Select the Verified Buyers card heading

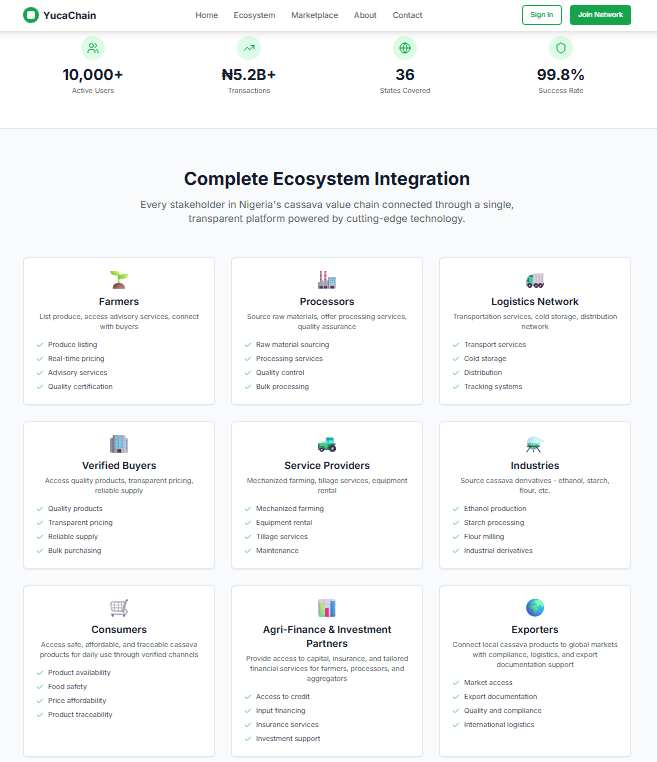coord(119,466)
